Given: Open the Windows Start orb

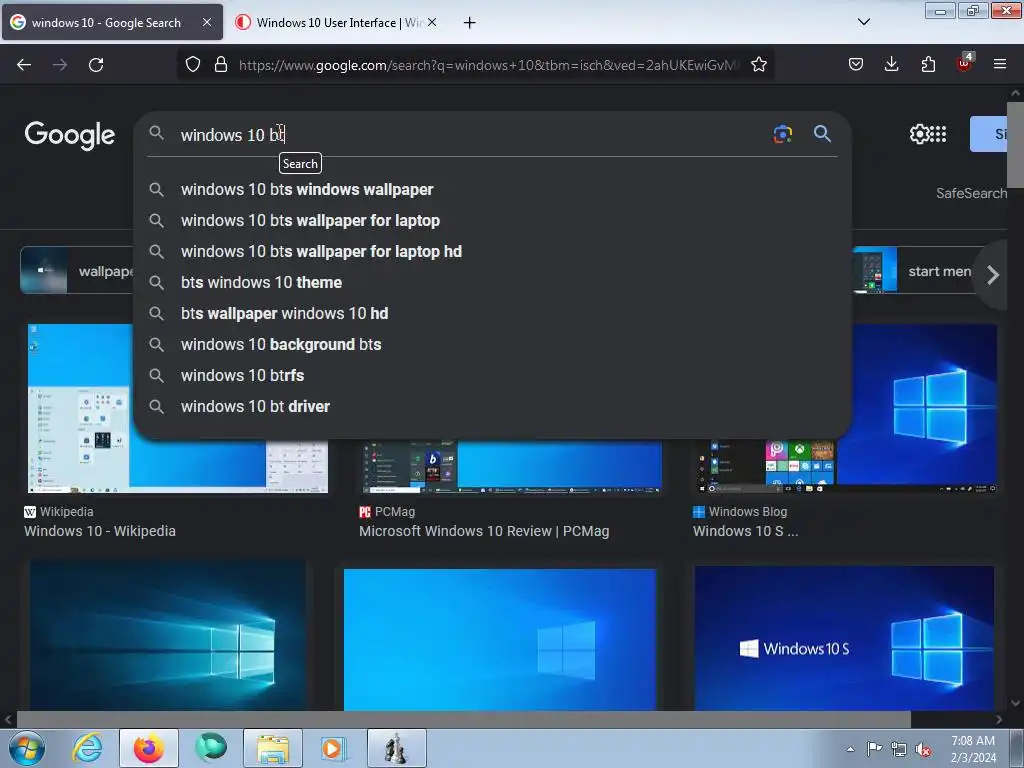Looking at the screenshot, I should point(26,748).
